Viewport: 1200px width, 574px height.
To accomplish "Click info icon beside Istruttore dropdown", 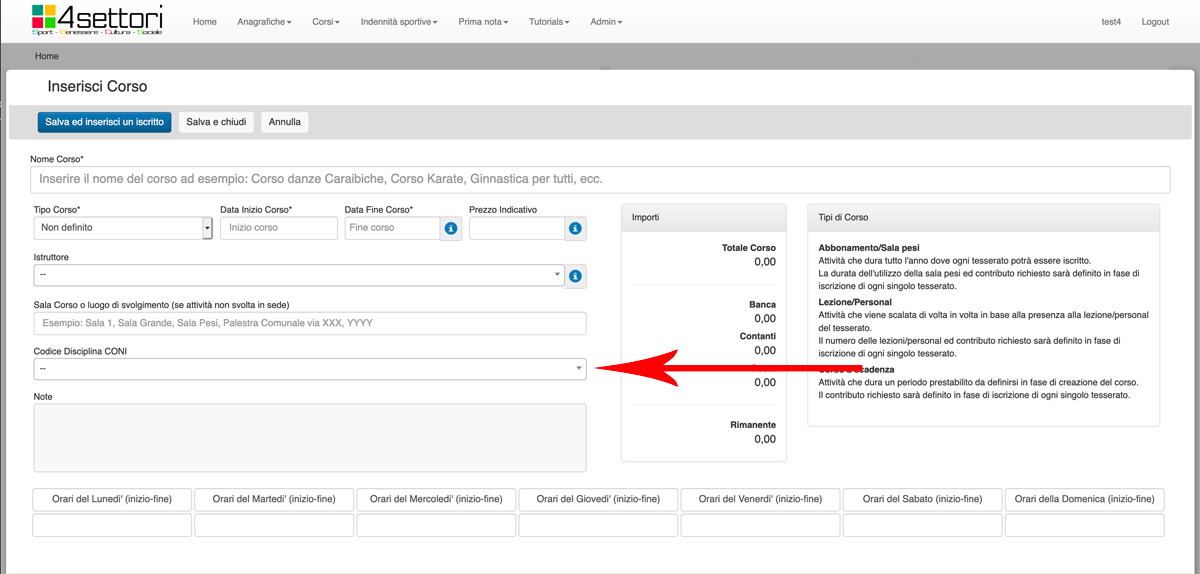I will [x=575, y=276].
